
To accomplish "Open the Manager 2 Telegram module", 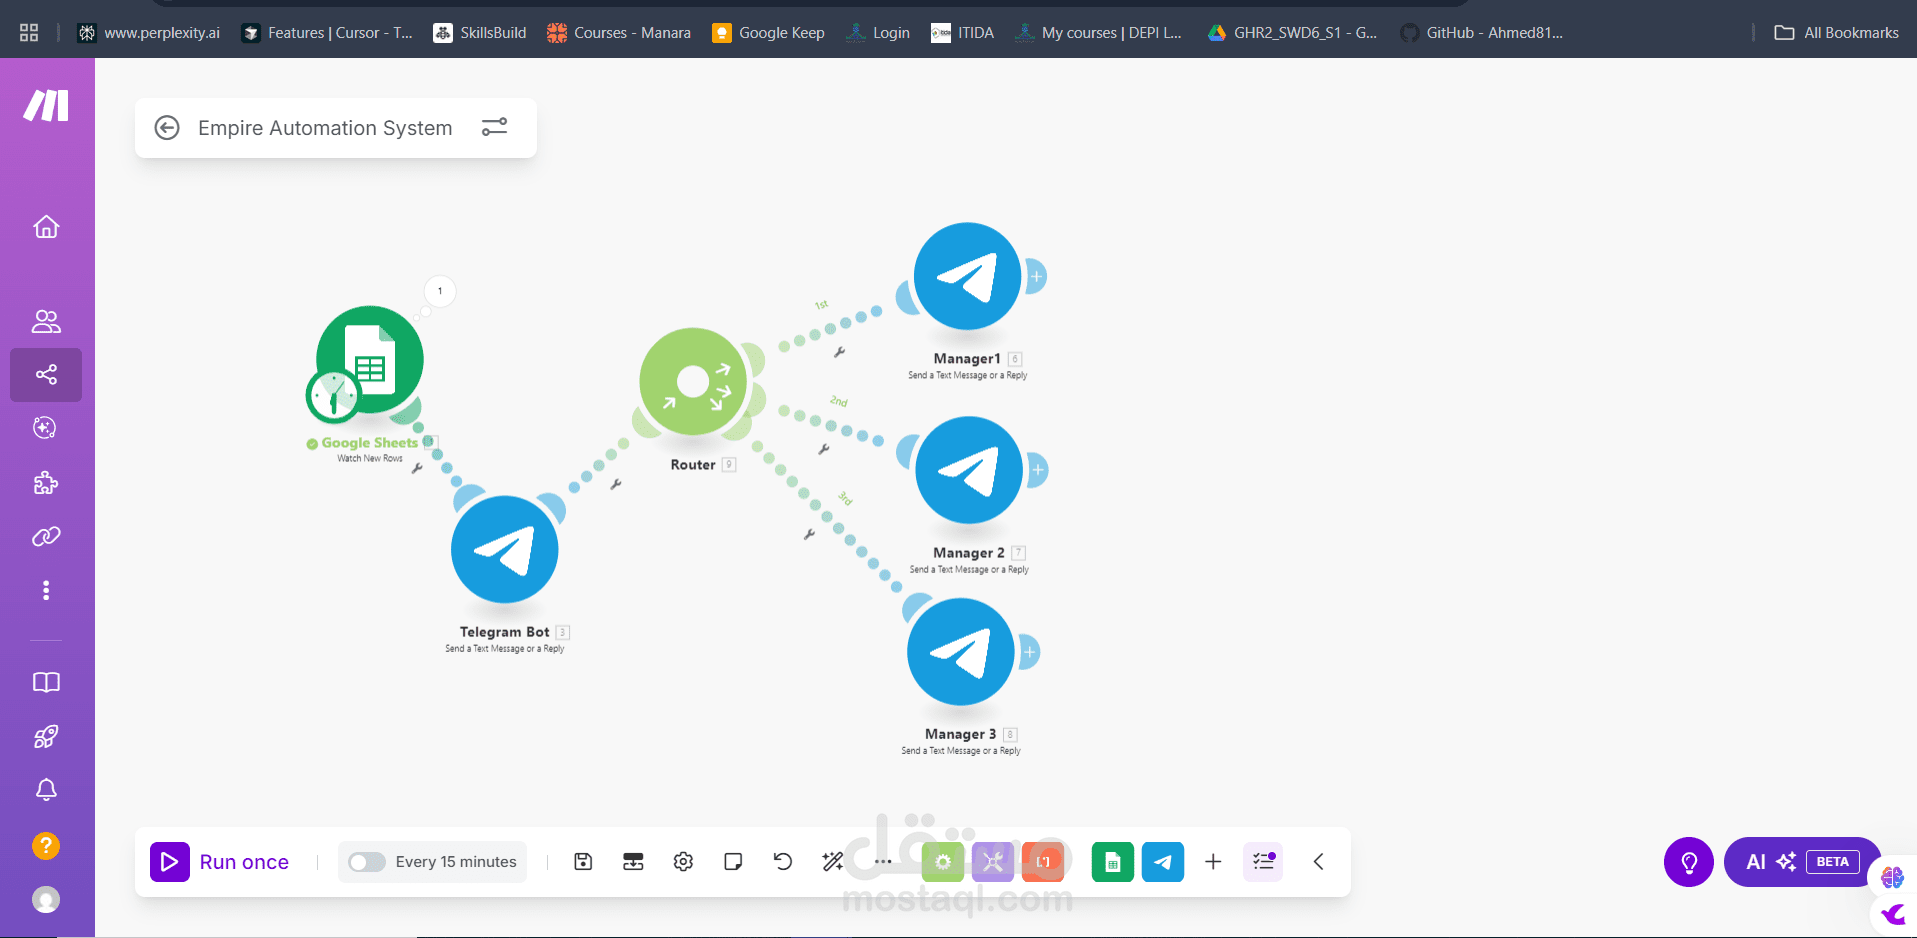I will 969,470.
